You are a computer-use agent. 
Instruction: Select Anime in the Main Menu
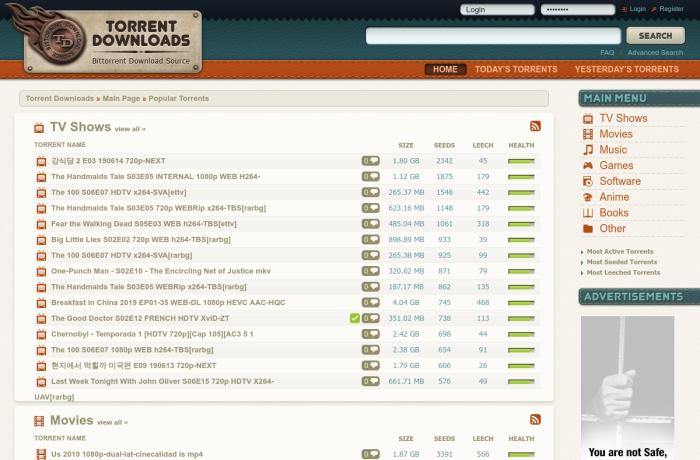614,197
